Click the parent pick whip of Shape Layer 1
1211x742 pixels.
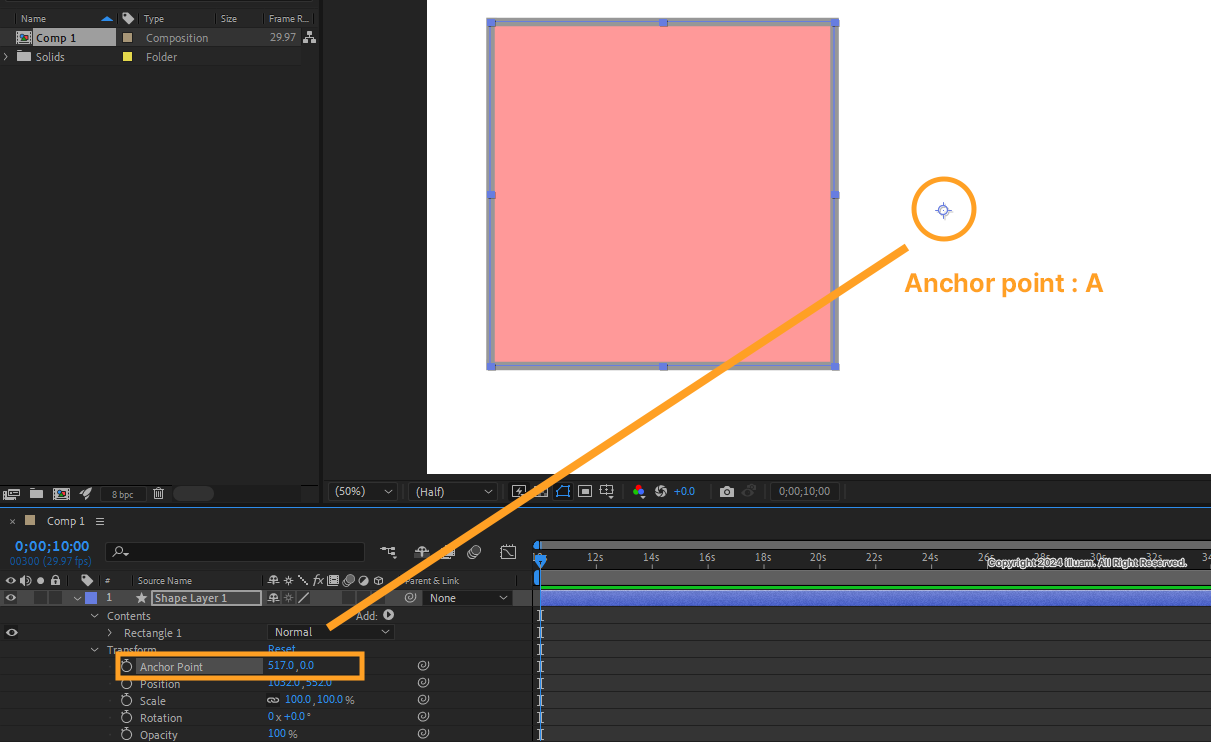[410, 598]
